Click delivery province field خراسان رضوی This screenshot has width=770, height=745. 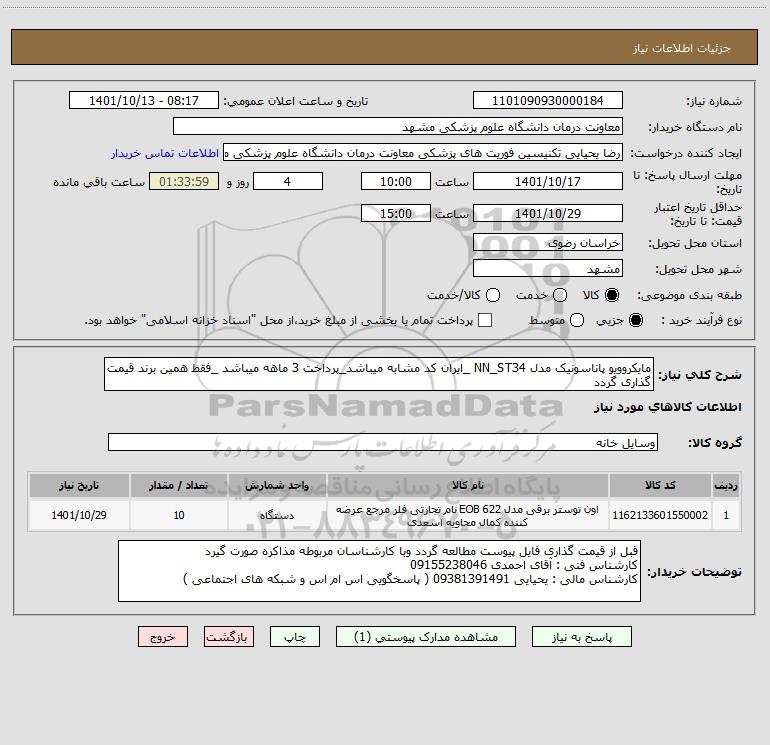pos(548,243)
